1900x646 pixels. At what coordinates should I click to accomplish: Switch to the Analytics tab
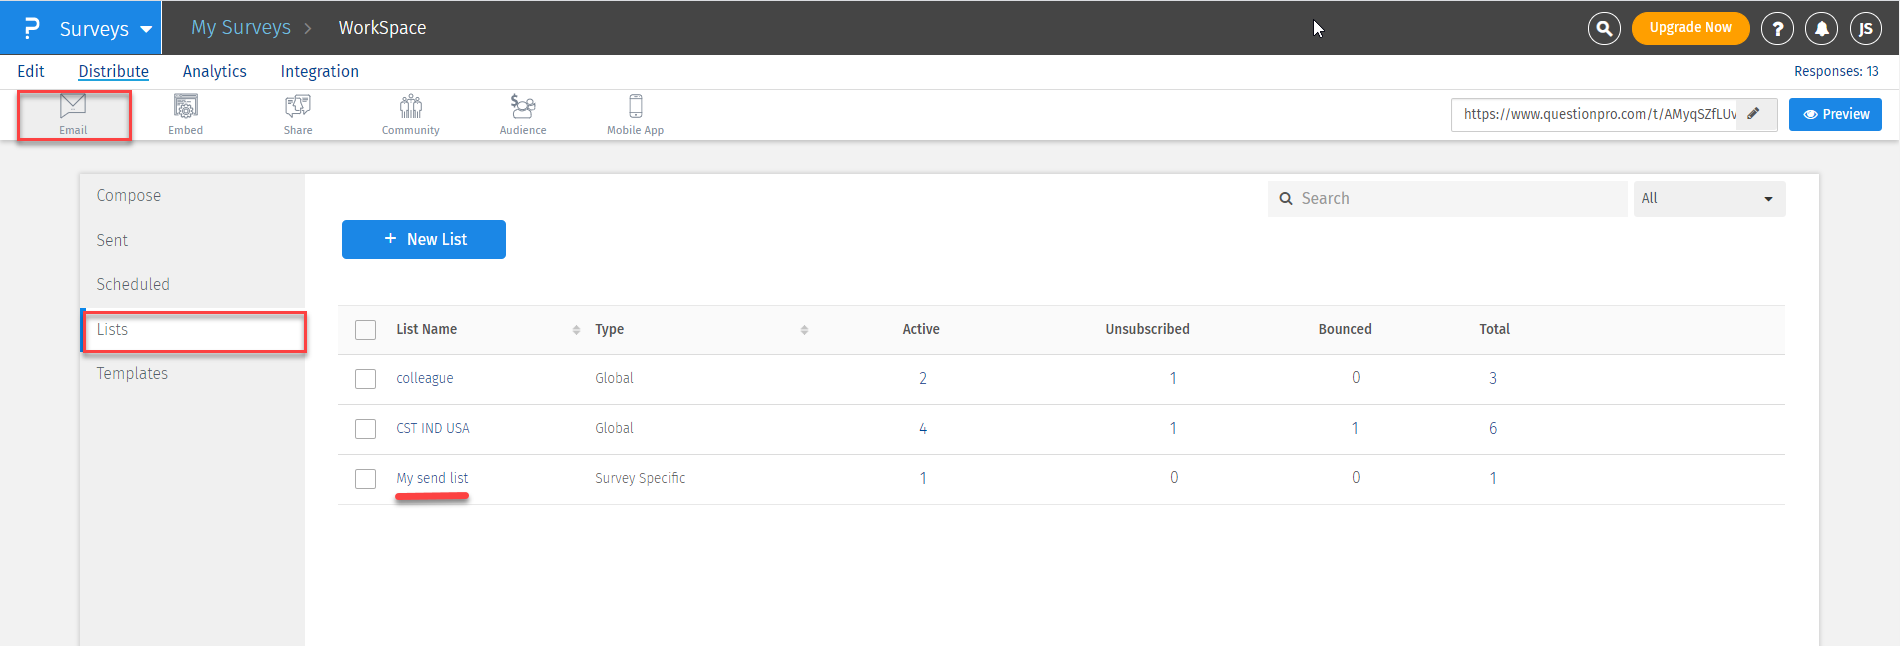pos(214,71)
